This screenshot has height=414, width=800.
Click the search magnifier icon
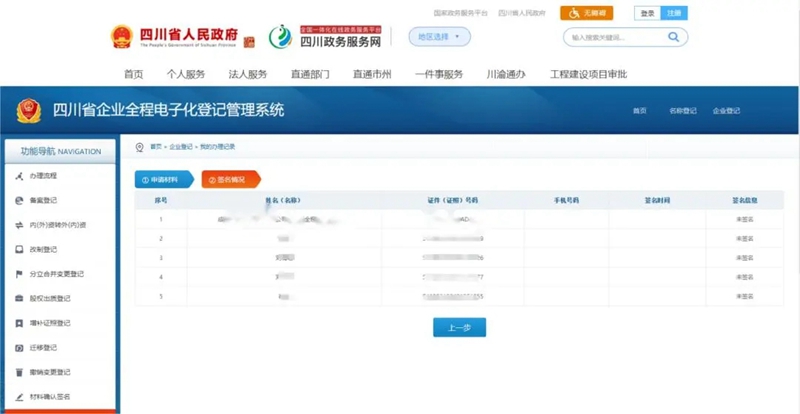click(x=673, y=37)
